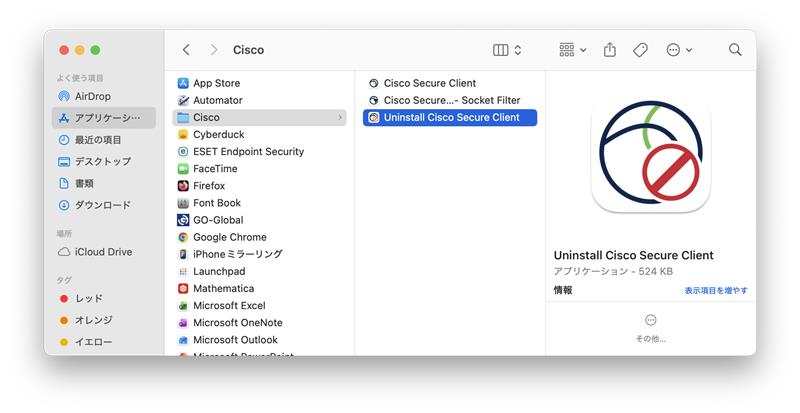Viewport: 800px width, 413px height.
Task: Open iCloud Drive in sidebar
Action: (x=102, y=252)
